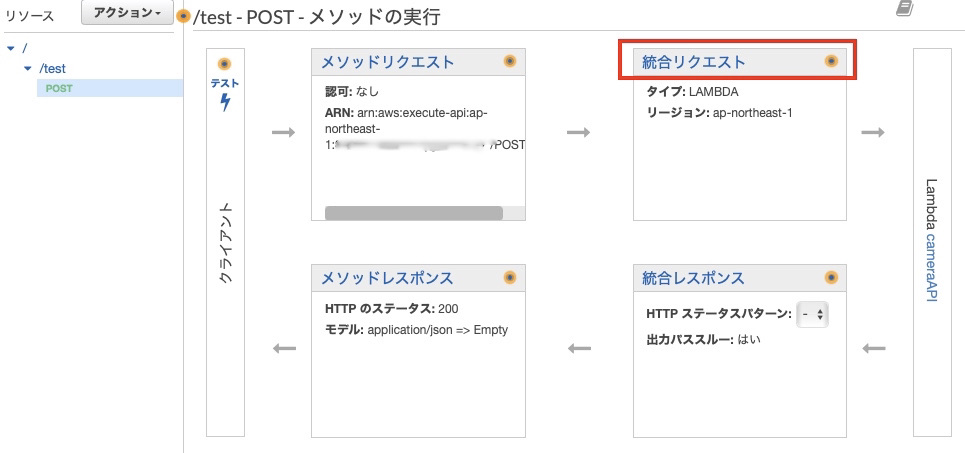Collapse the root / resource node
Image resolution: width=965 pixels, height=453 pixels.
[10, 48]
